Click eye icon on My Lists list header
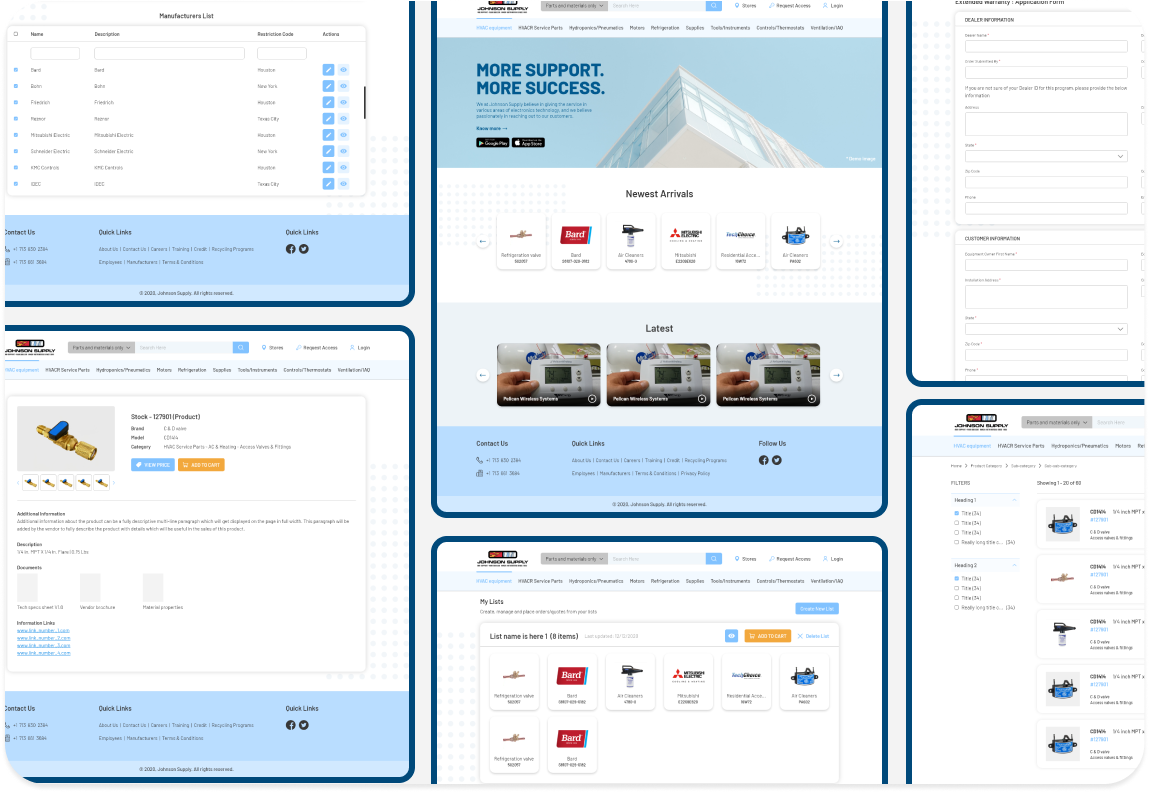Viewport: 1150px width, 793px height. (x=731, y=636)
